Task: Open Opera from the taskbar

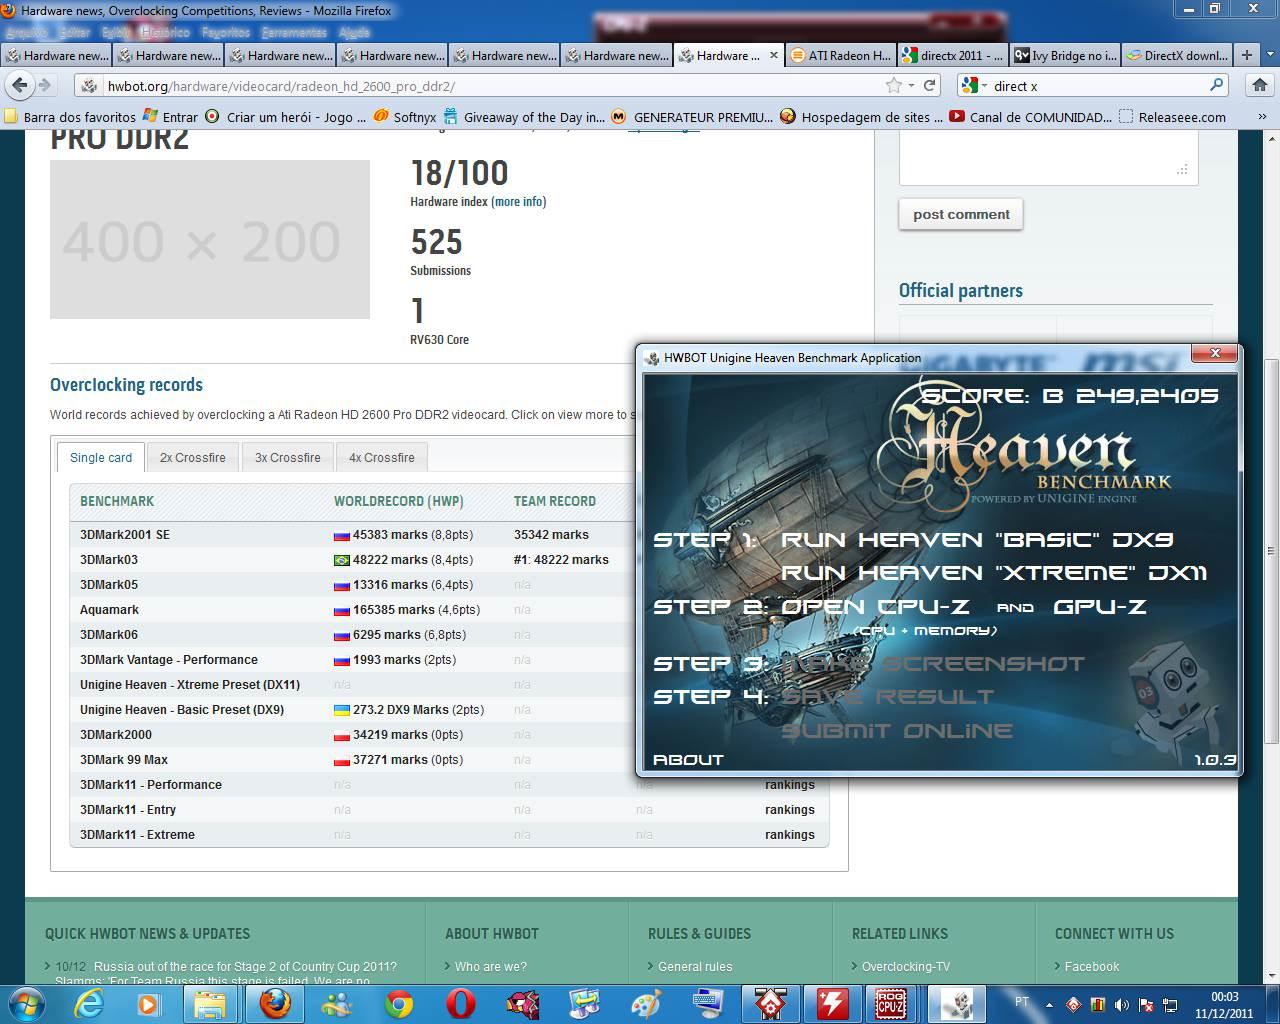Action: coord(461,1003)
